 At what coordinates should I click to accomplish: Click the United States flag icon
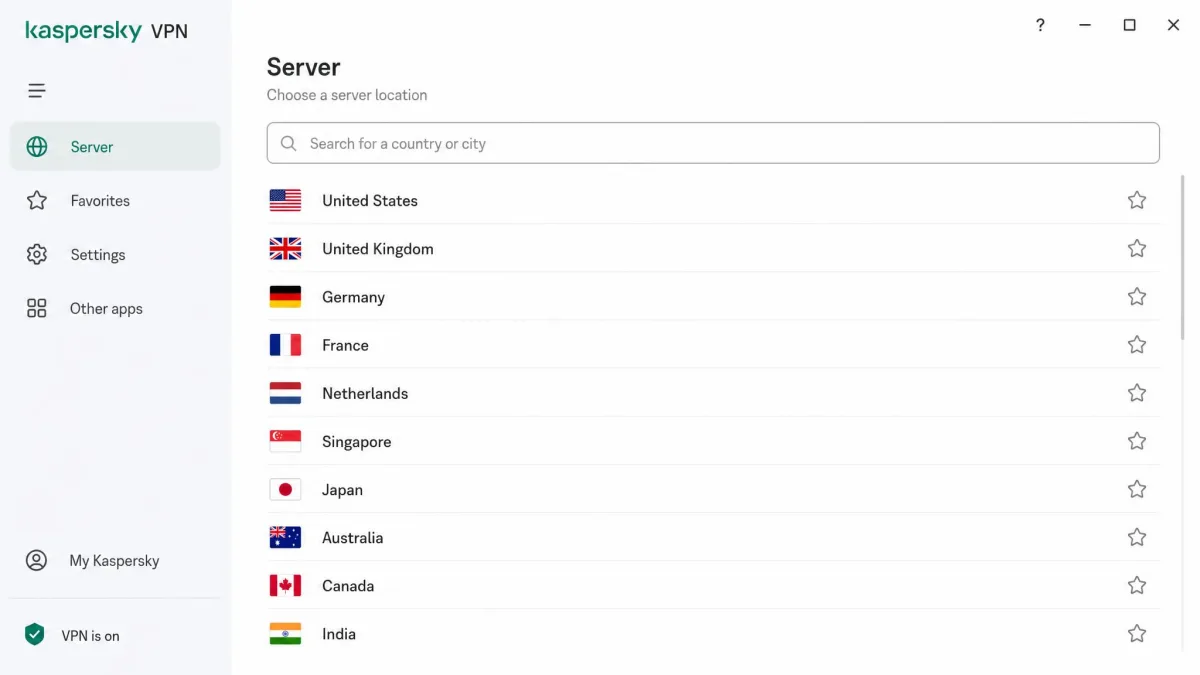285,201
